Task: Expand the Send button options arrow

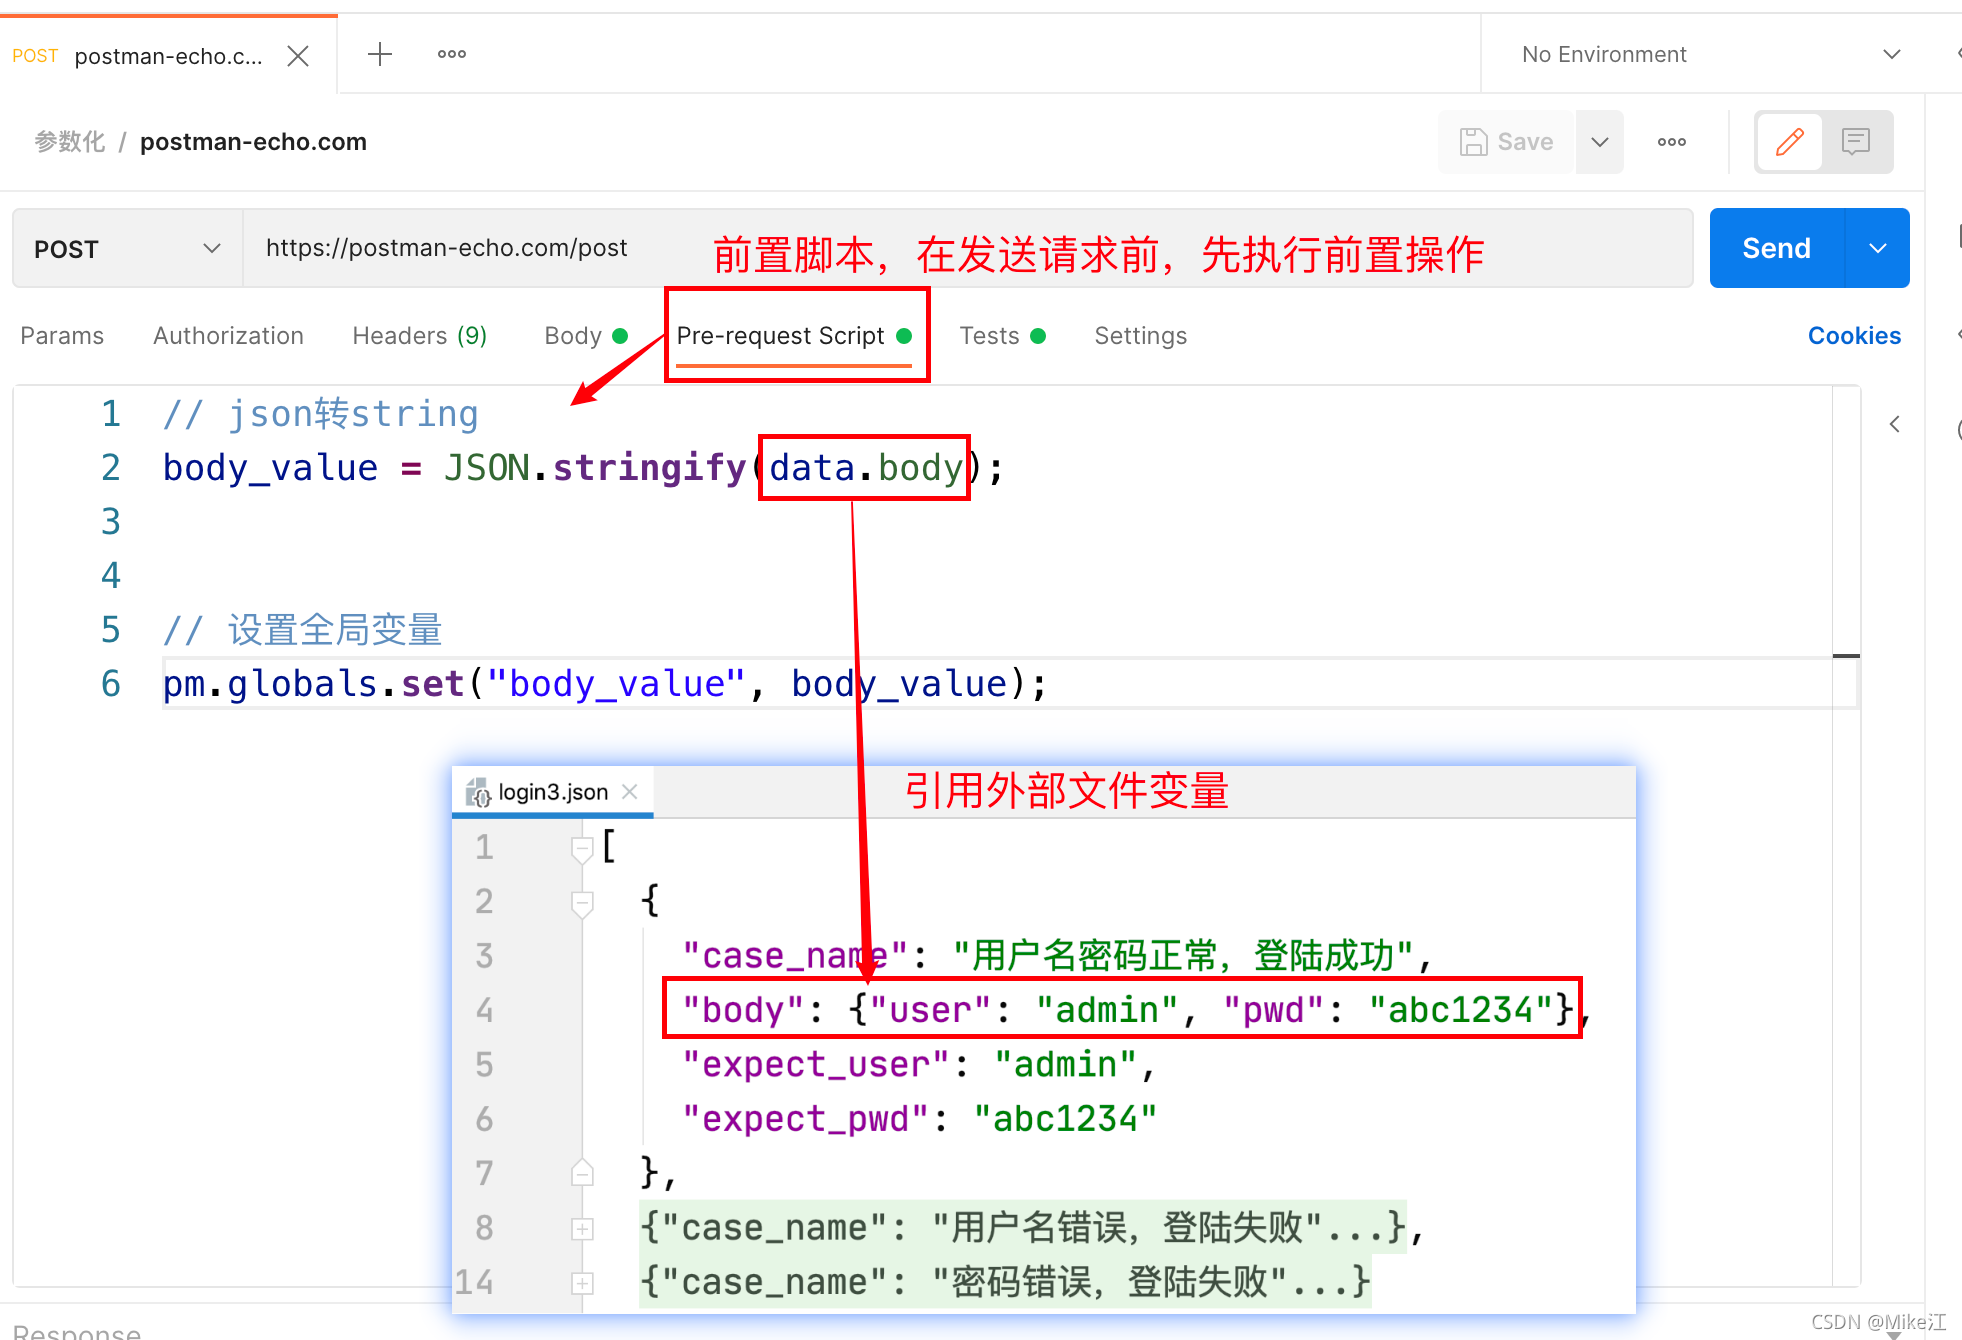Action: [1878, 248]
